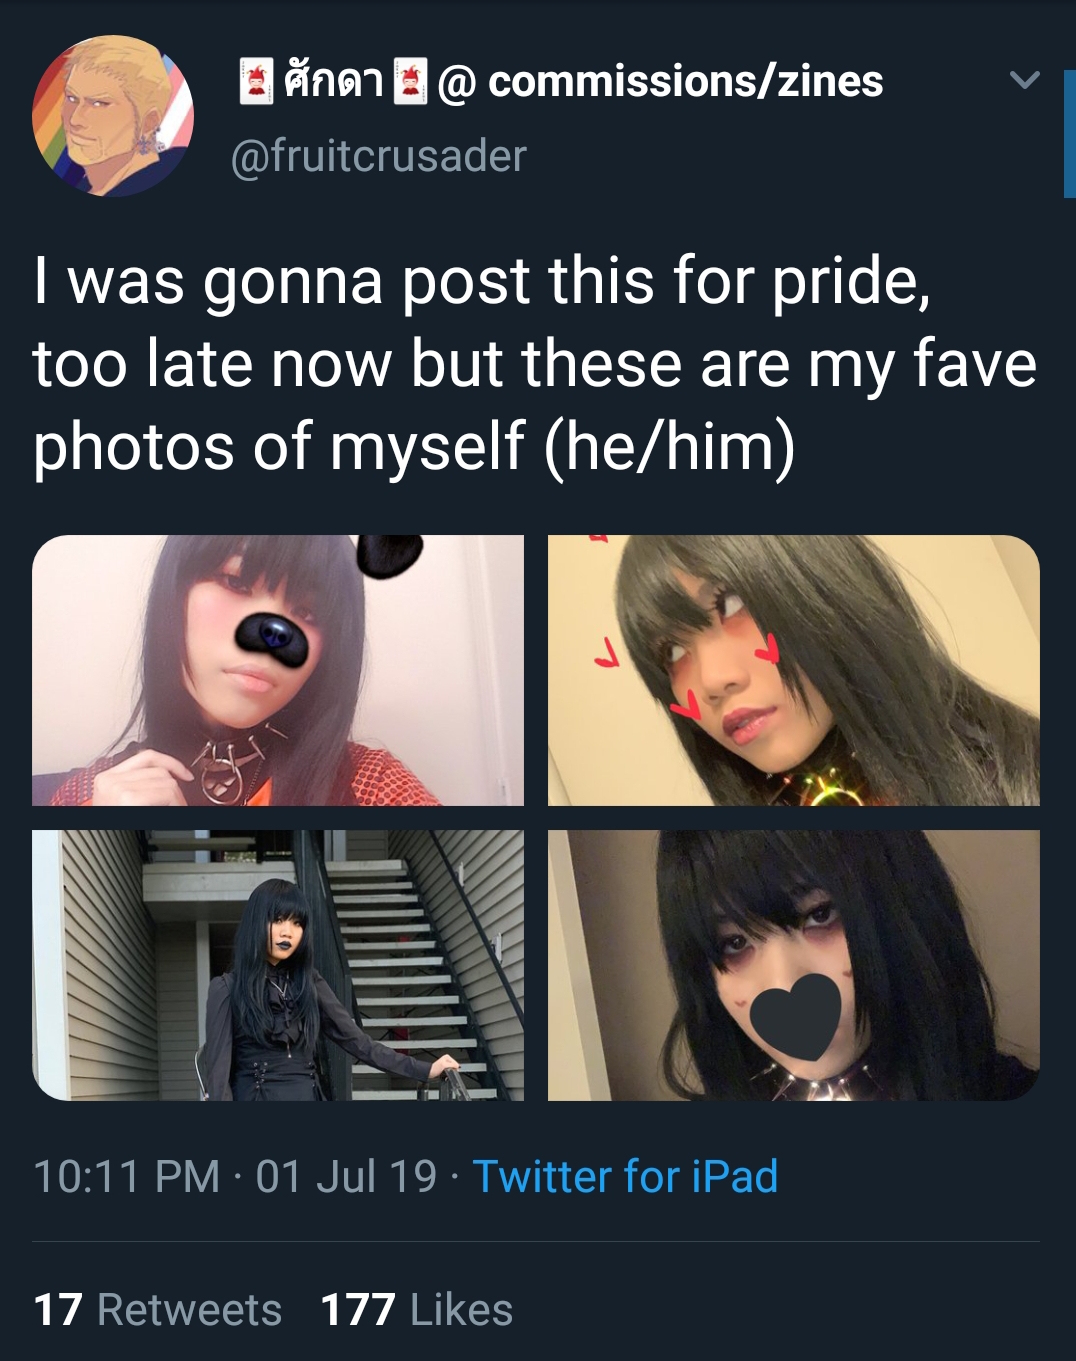View the 177 Likes list

coord(416,1309)
